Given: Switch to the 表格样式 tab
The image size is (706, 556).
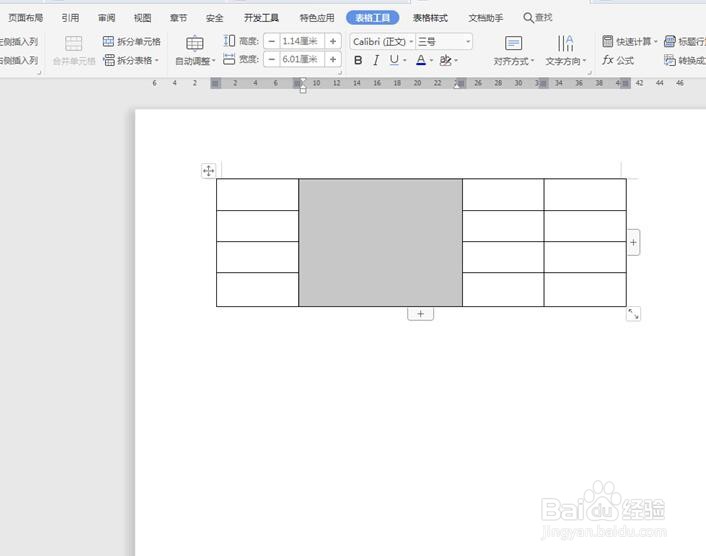Looking at the screenshot, I should point(430,18).
